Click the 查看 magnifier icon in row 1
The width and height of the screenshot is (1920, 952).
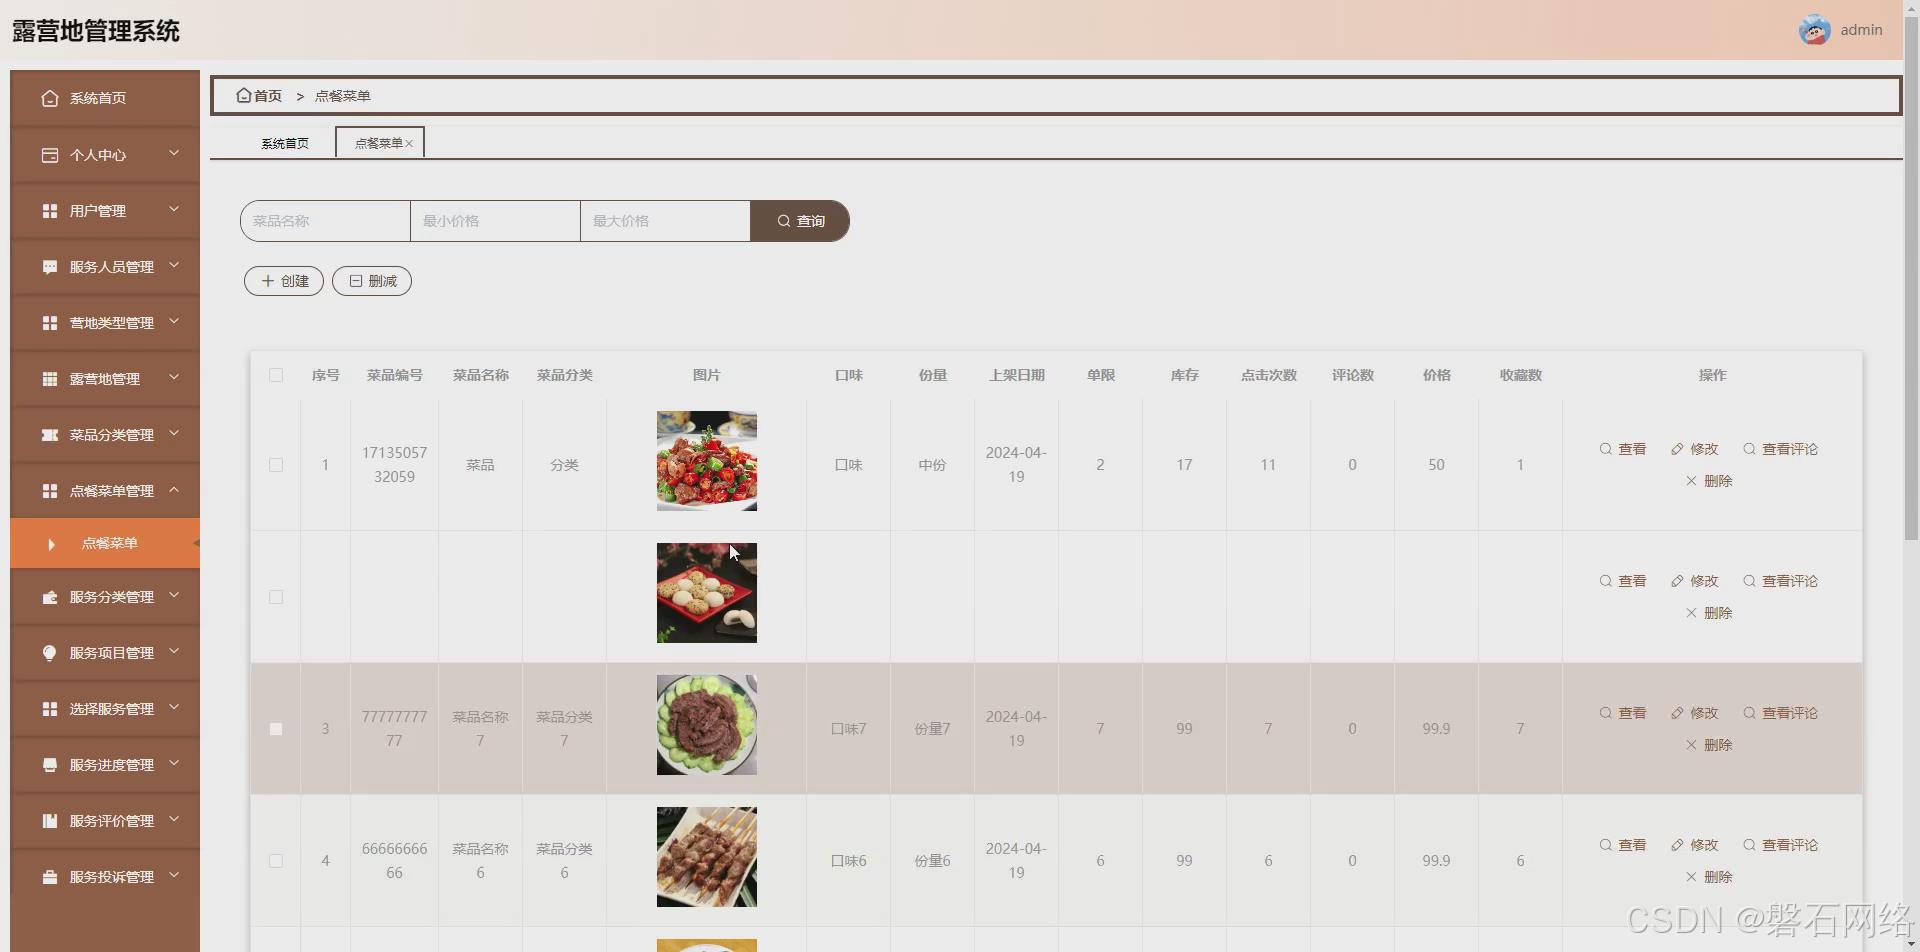point(1605,449)
